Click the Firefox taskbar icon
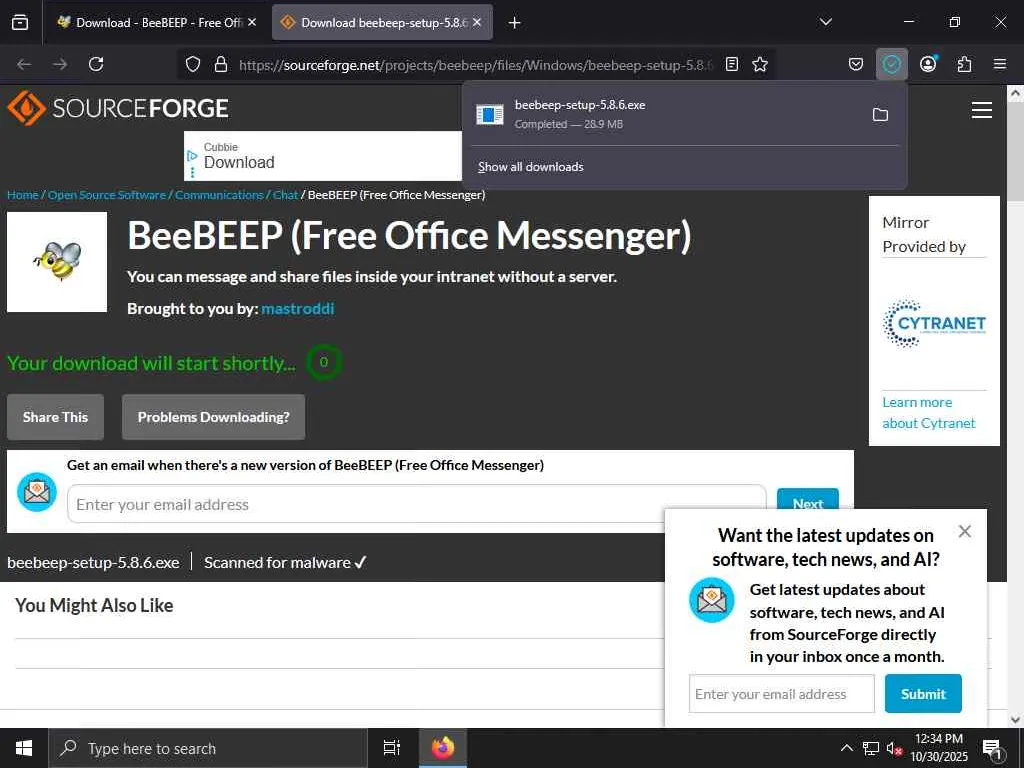The height and width of the screenshot is (768, 1024). click(443, 748)
